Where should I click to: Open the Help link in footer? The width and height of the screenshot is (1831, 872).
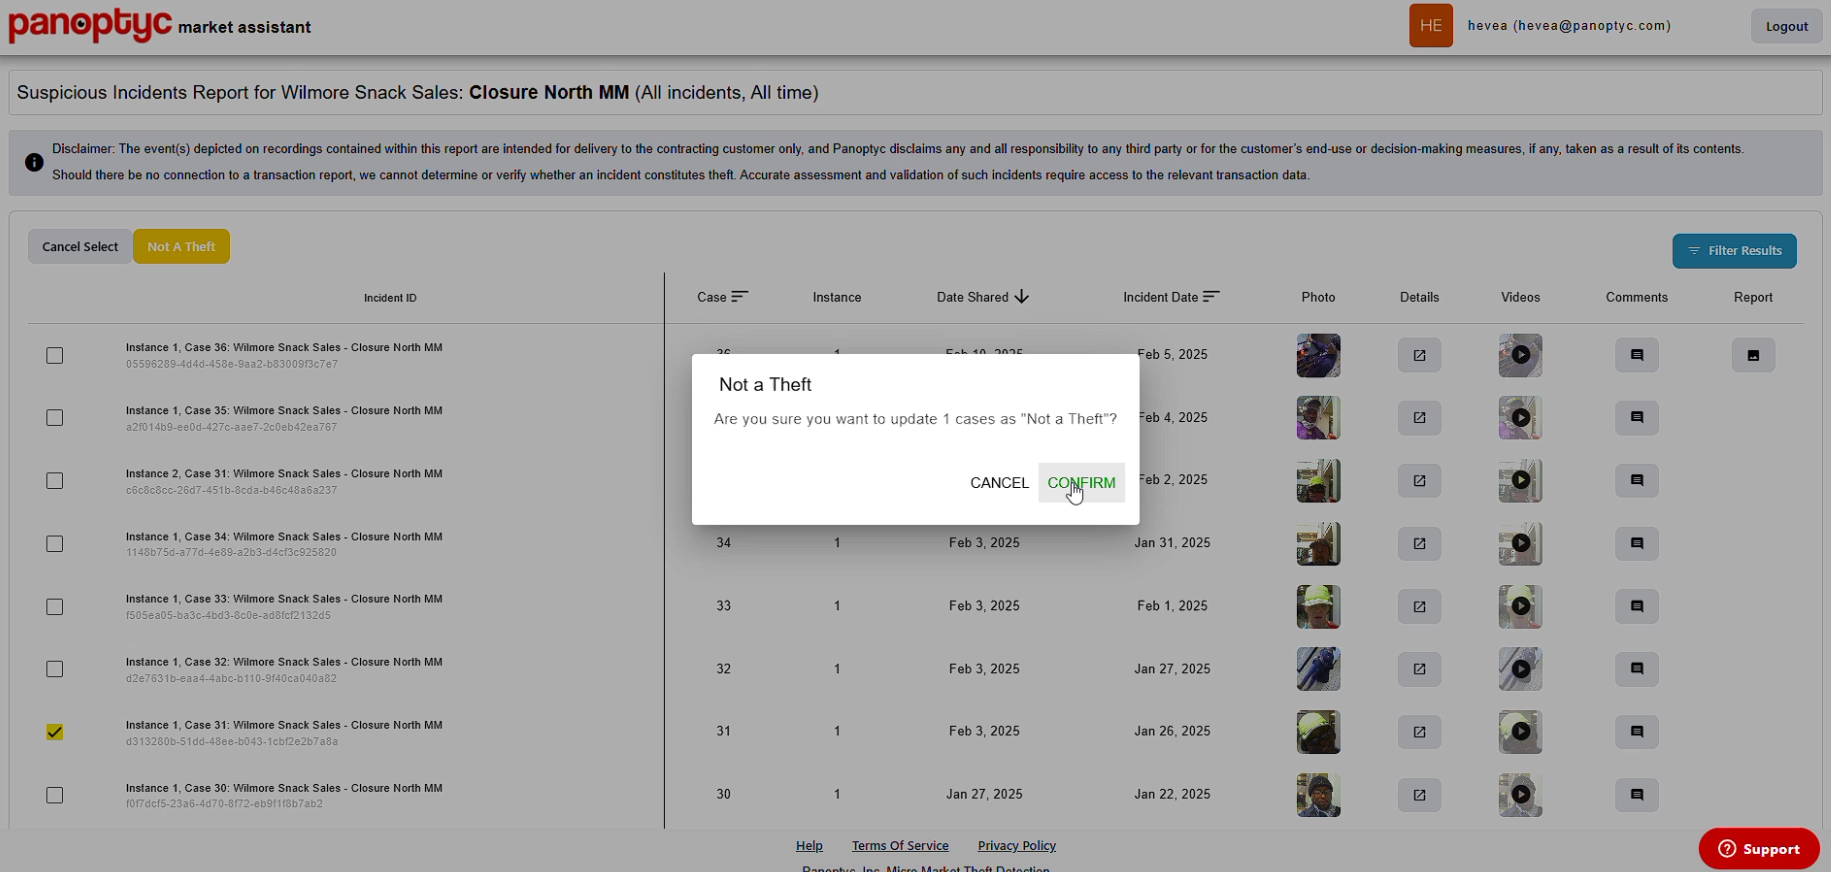pos(809,846)
